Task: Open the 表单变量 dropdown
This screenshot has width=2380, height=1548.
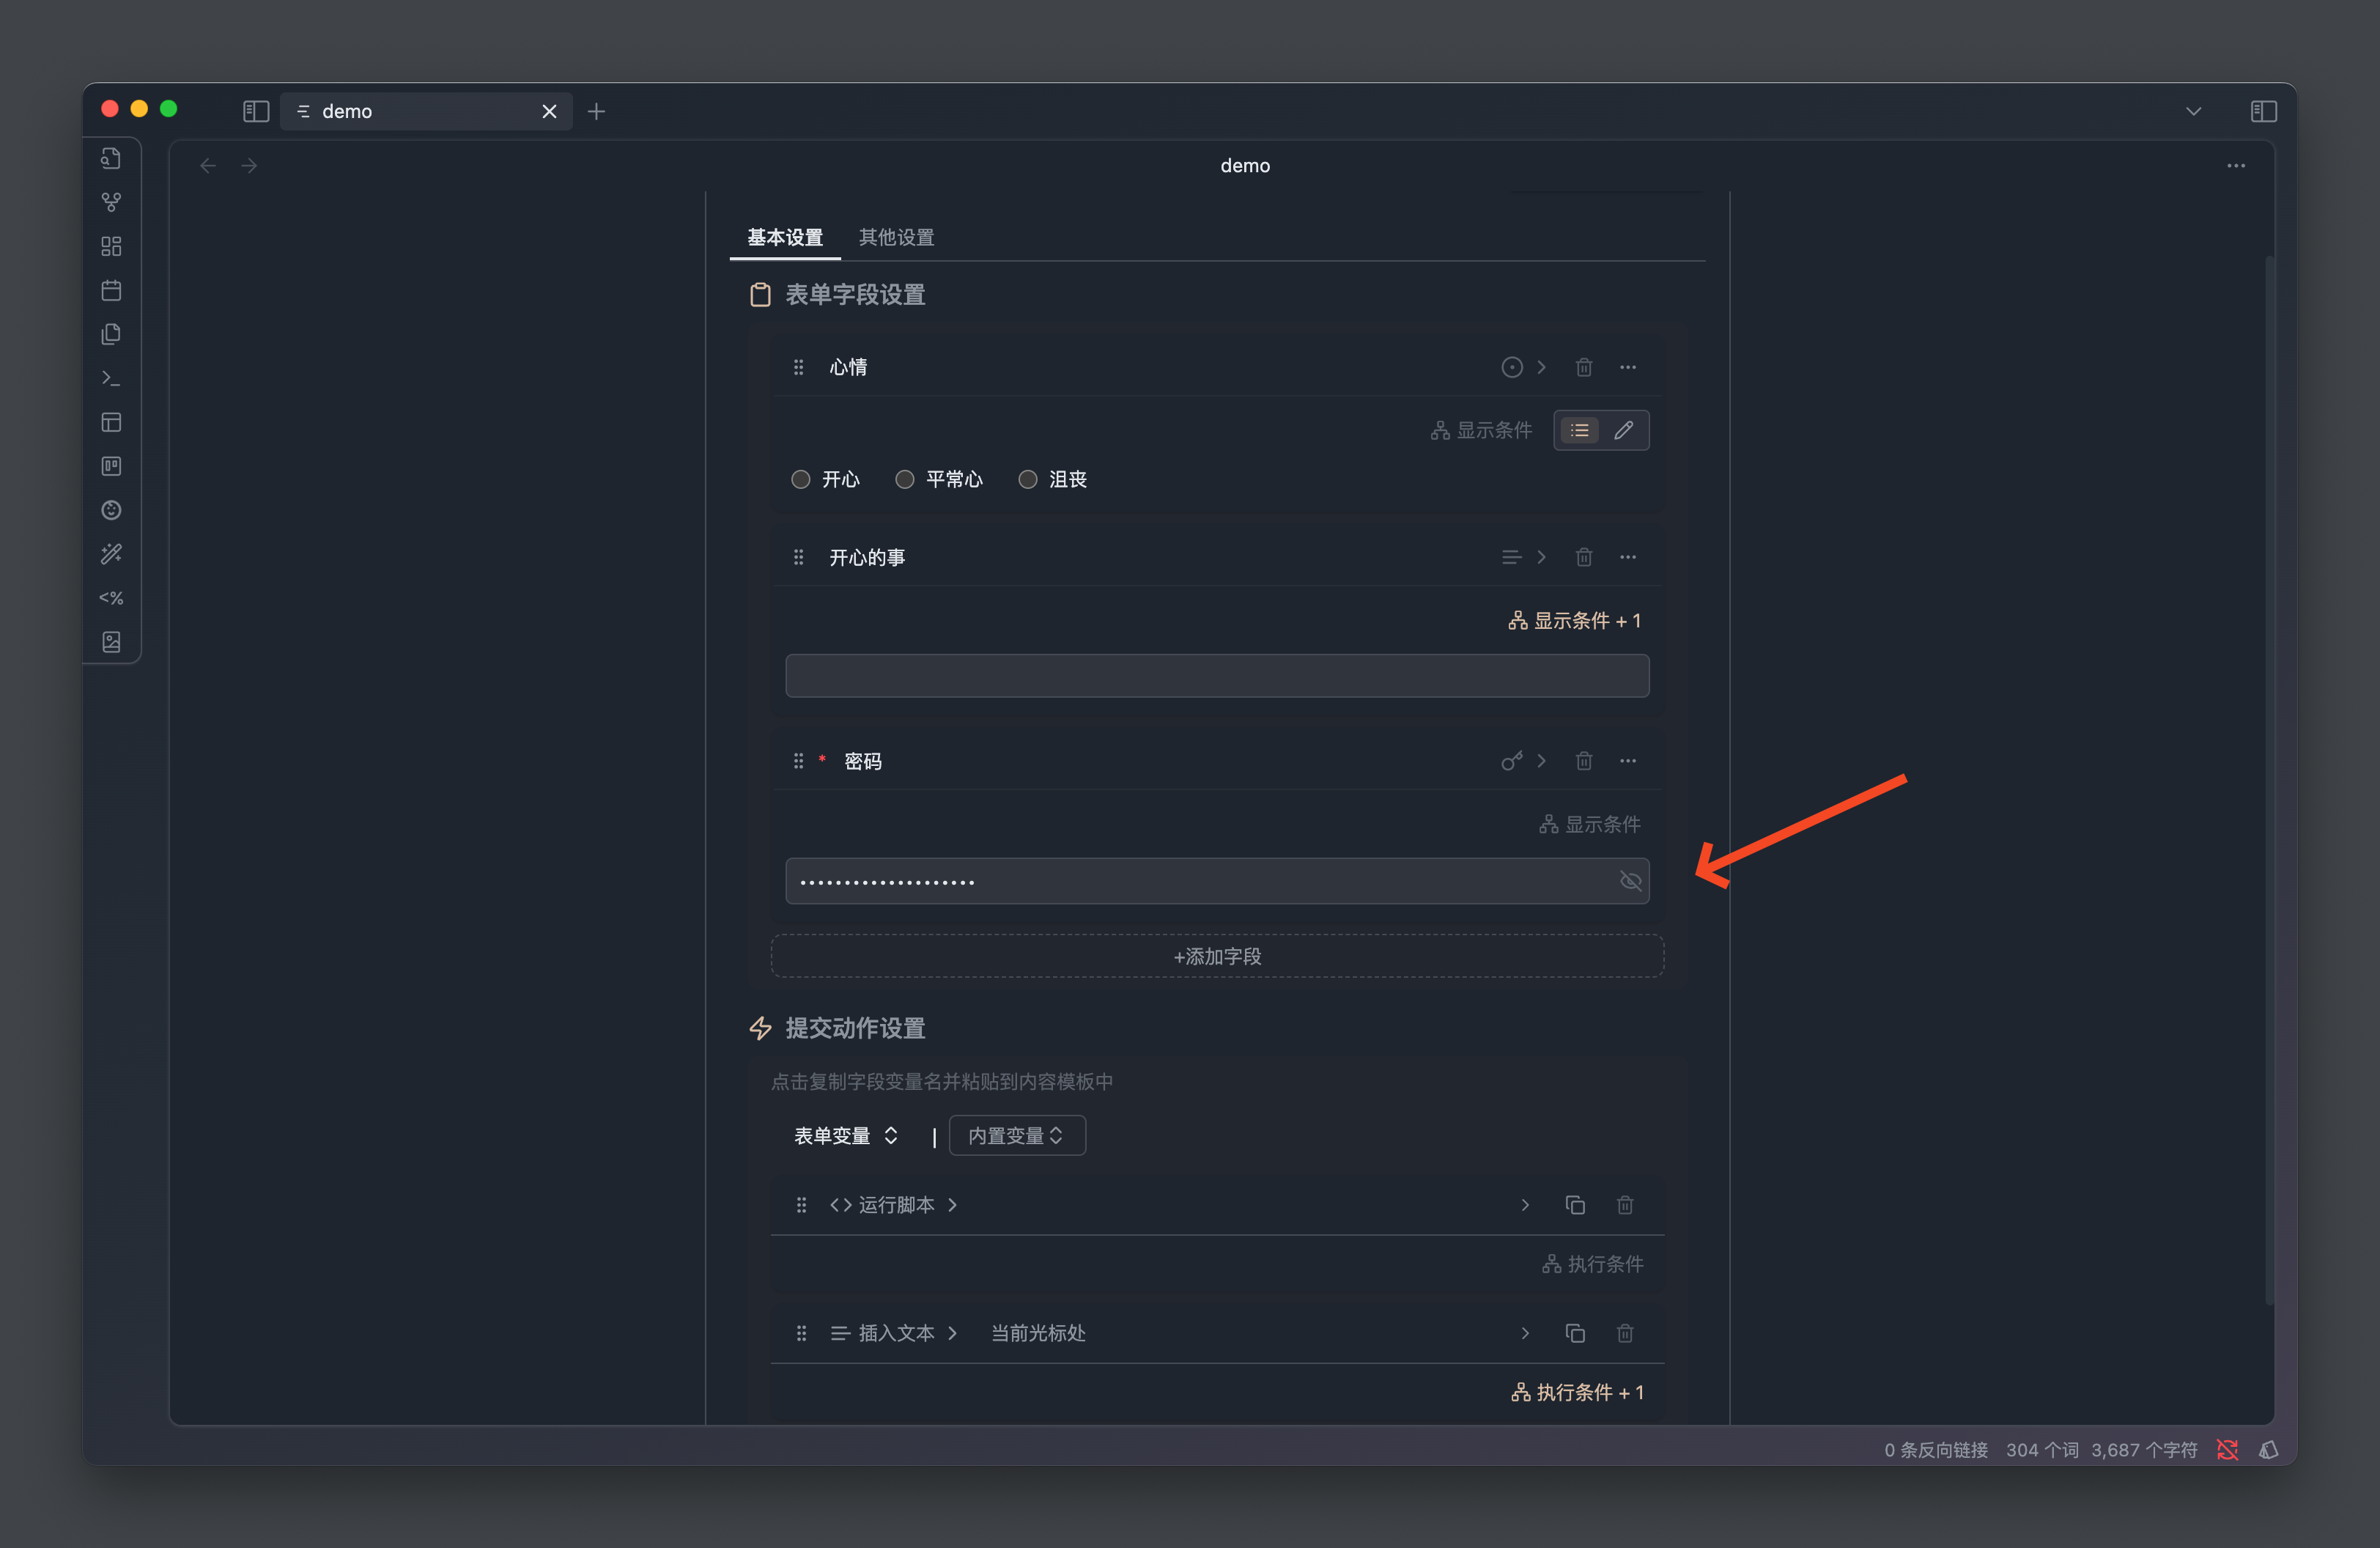Action: pyautogui.click(x=845, y=1135)
